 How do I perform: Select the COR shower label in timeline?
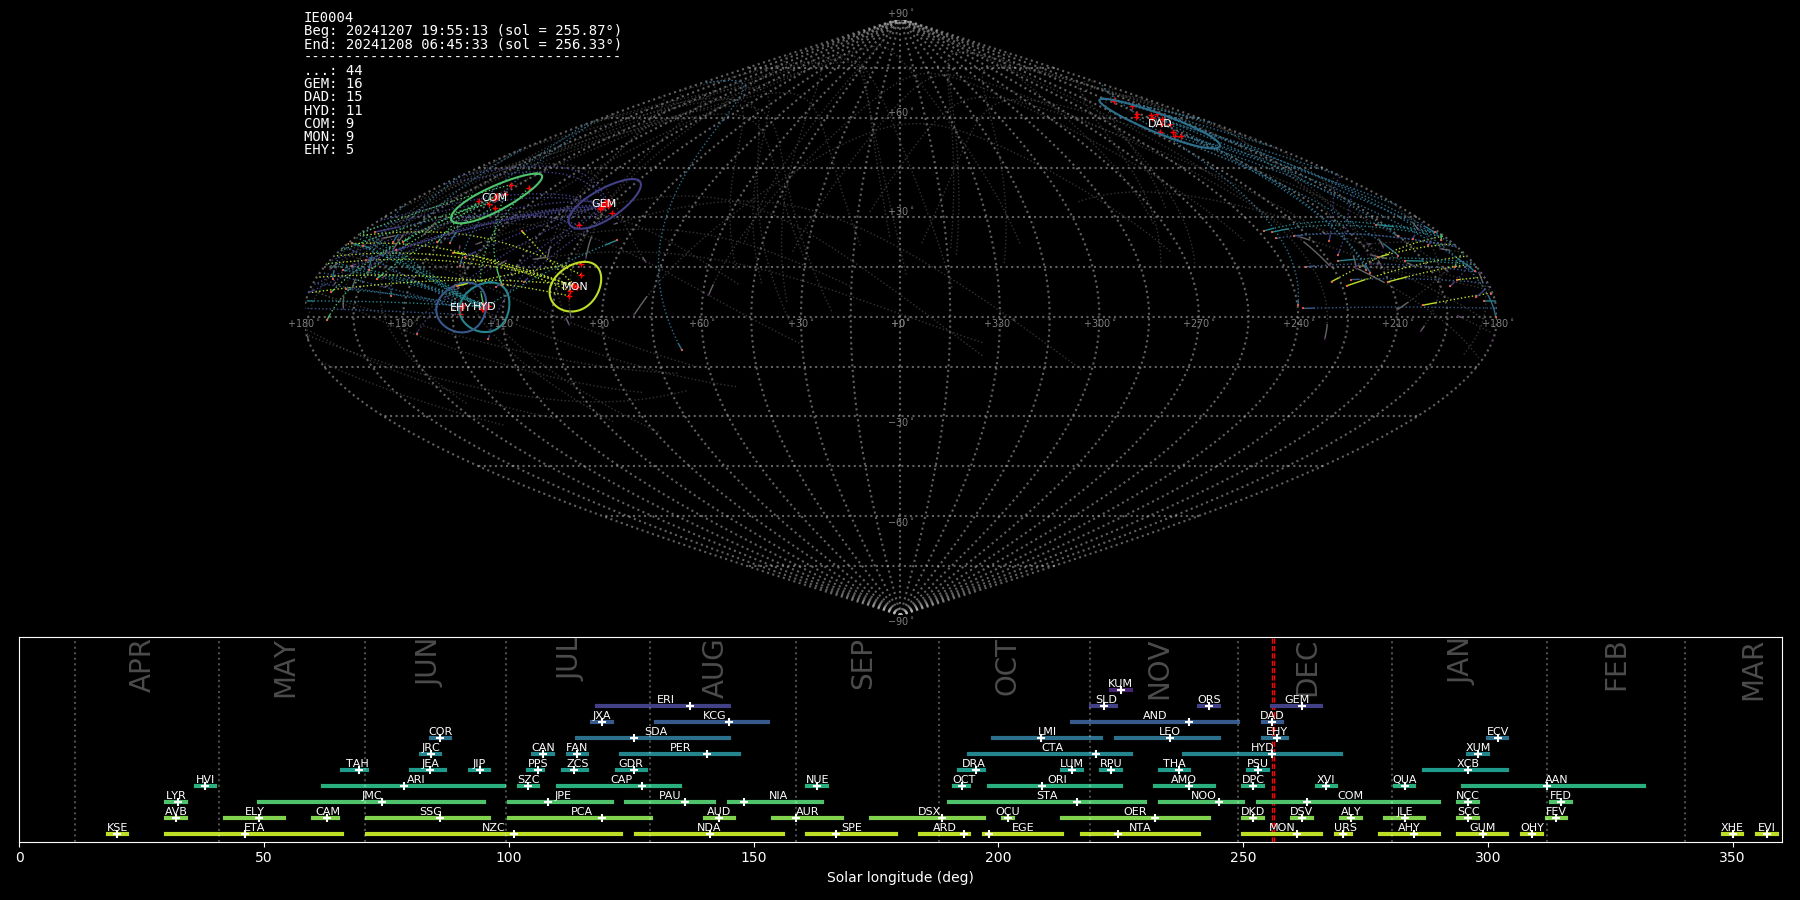pos(440,732)
